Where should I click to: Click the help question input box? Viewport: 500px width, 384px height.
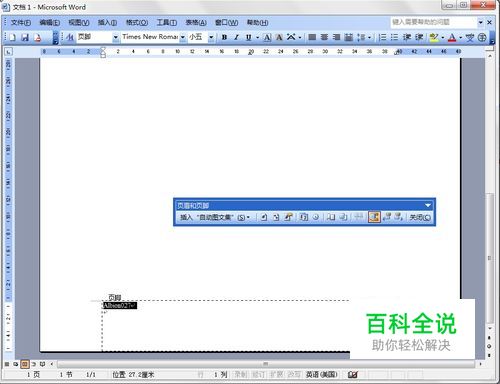click(434, 22)
